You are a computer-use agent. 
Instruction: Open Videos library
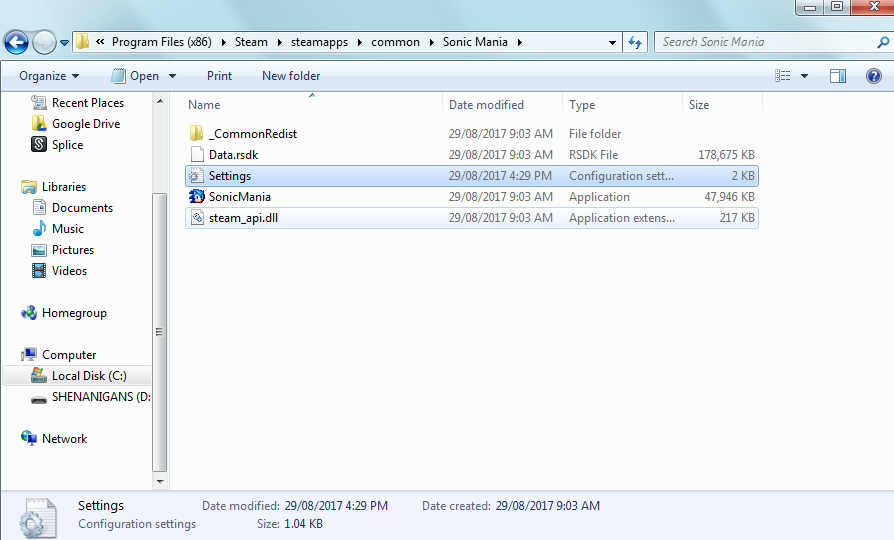[60, 271]
